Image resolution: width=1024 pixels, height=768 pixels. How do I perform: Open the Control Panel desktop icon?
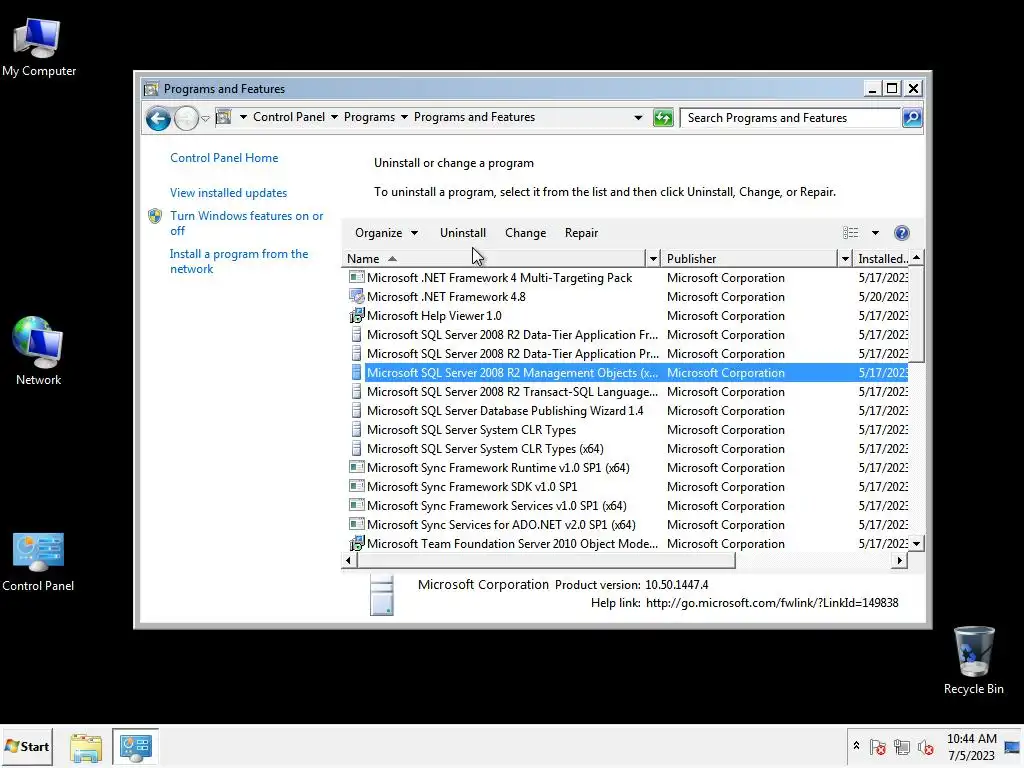point(38,562)
